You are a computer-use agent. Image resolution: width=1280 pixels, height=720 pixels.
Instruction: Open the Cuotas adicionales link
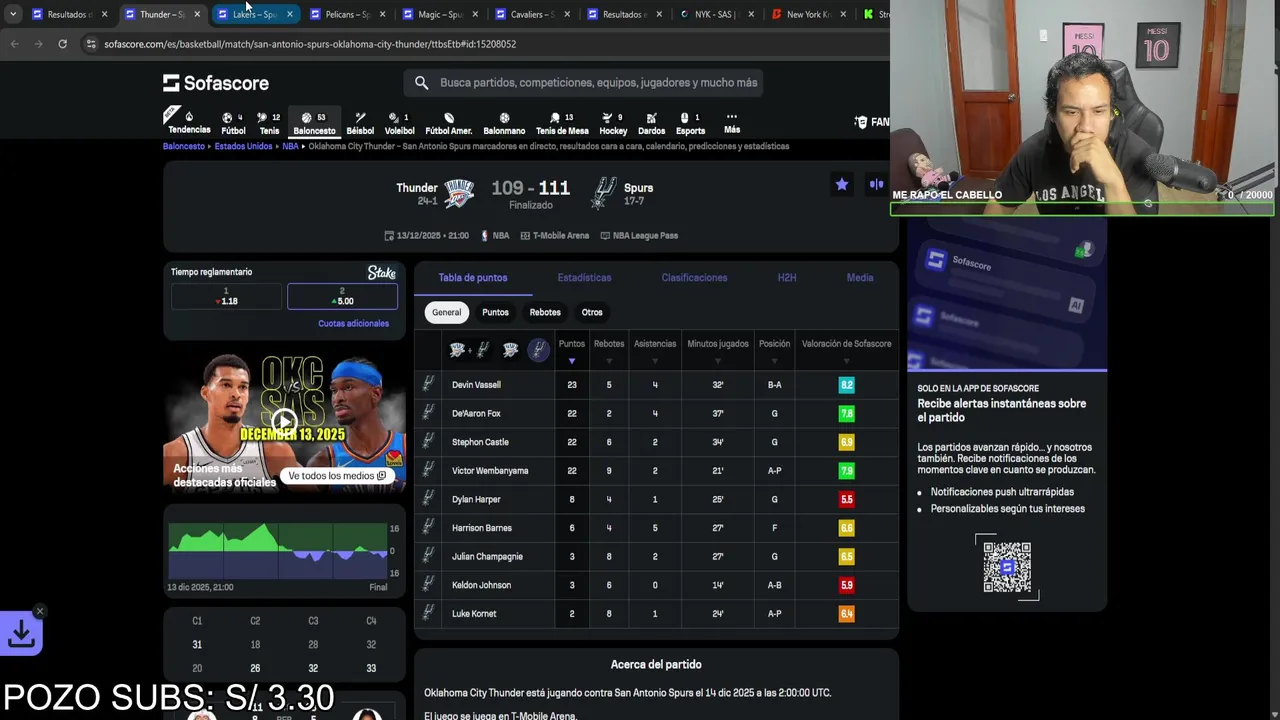tap(353, 324)
